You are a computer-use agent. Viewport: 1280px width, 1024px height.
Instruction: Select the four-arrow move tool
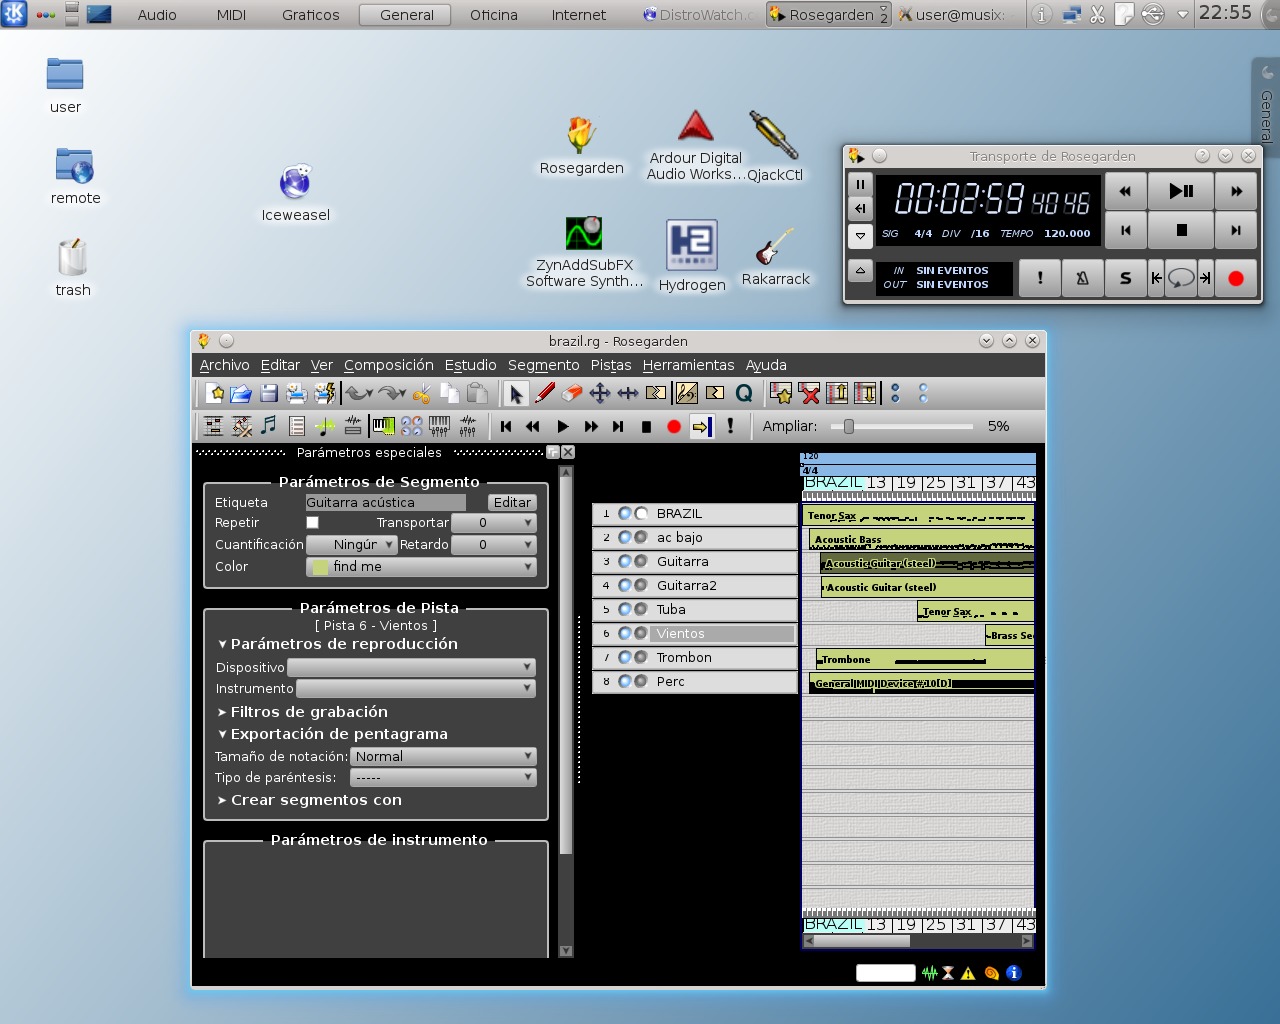coord(600,394)
